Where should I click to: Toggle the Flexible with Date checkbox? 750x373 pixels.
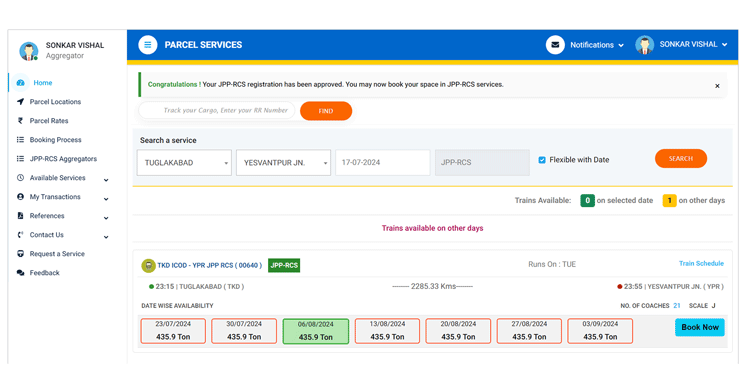(x=542, y=160)
